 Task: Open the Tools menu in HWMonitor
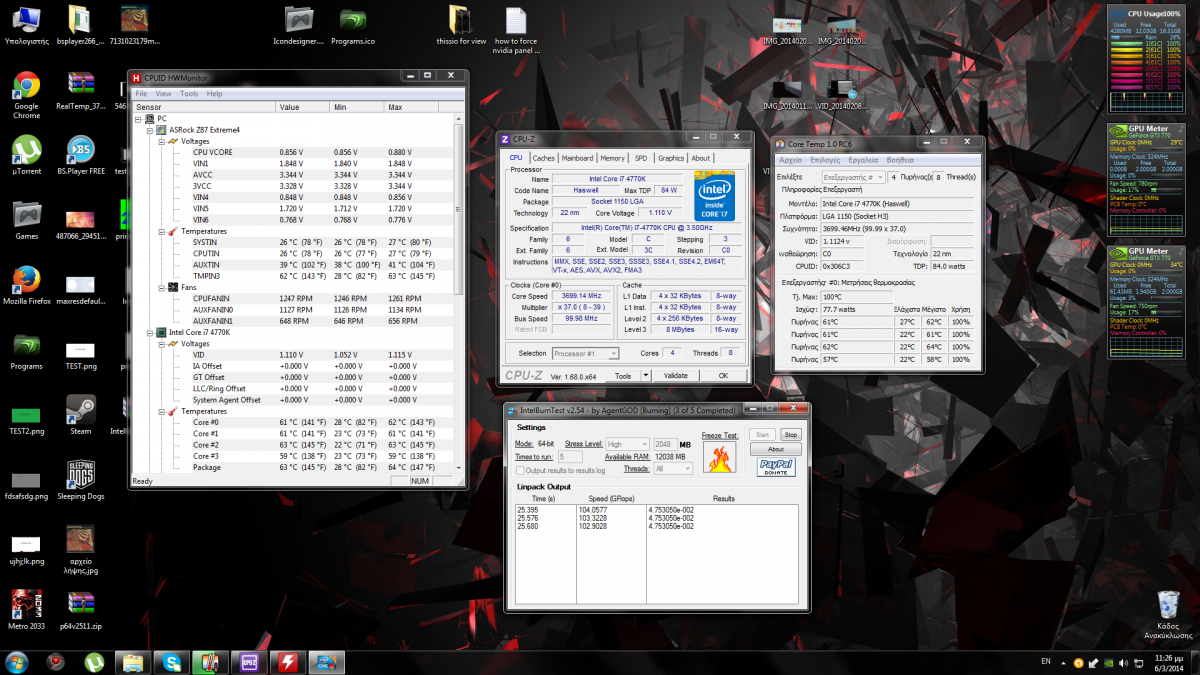tap(189, 94)
